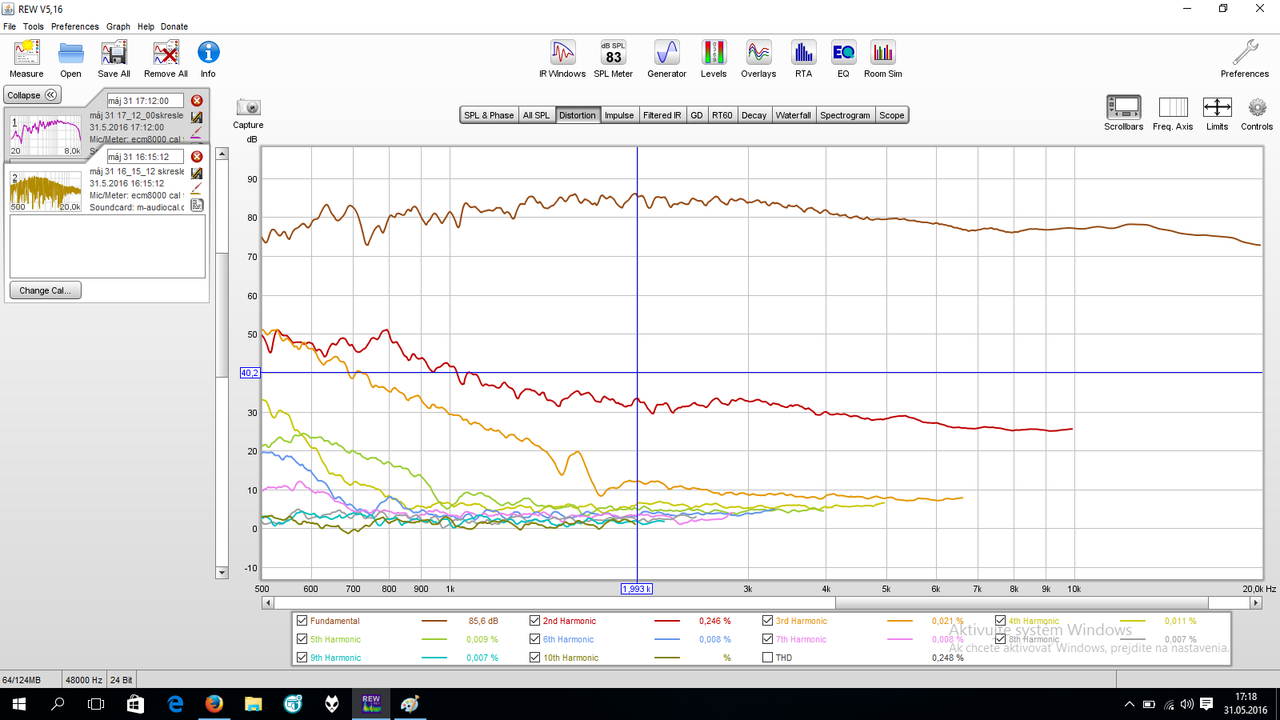This screenshot has width=1280, height=720.
Task: Edit the máj 31 17:12:00 name field
Action: click(145, 101)
